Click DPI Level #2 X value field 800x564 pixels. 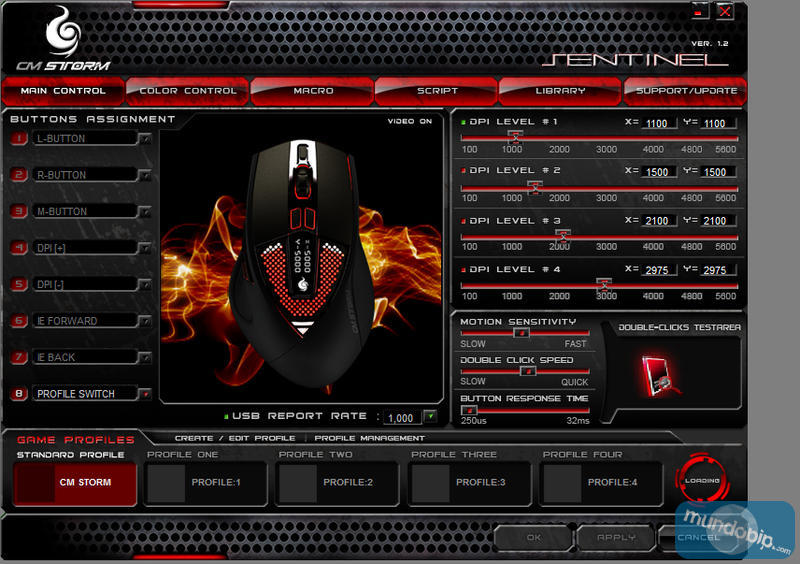coord(659,172)
